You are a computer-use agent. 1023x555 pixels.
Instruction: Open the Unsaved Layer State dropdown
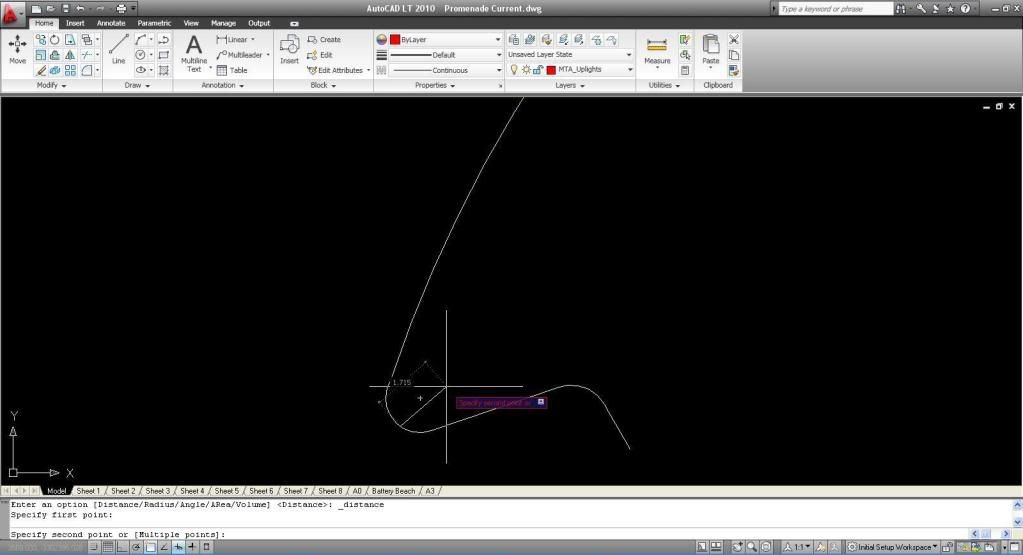tap(570, 55)
